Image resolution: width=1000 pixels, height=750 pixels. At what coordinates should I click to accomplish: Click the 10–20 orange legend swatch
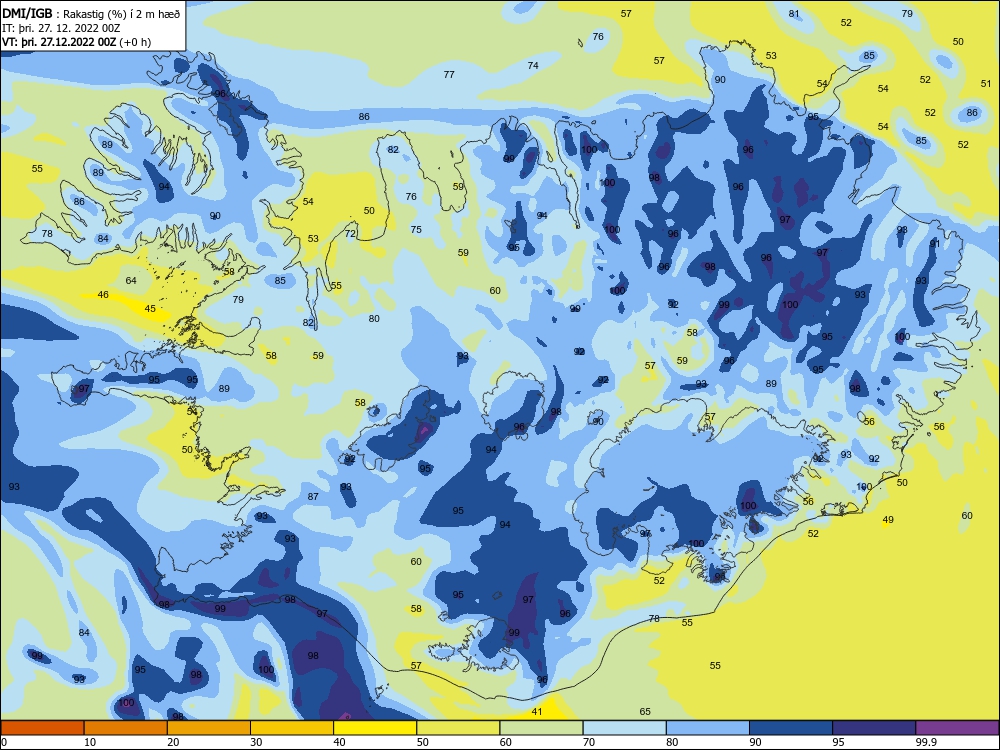point(126,728)
